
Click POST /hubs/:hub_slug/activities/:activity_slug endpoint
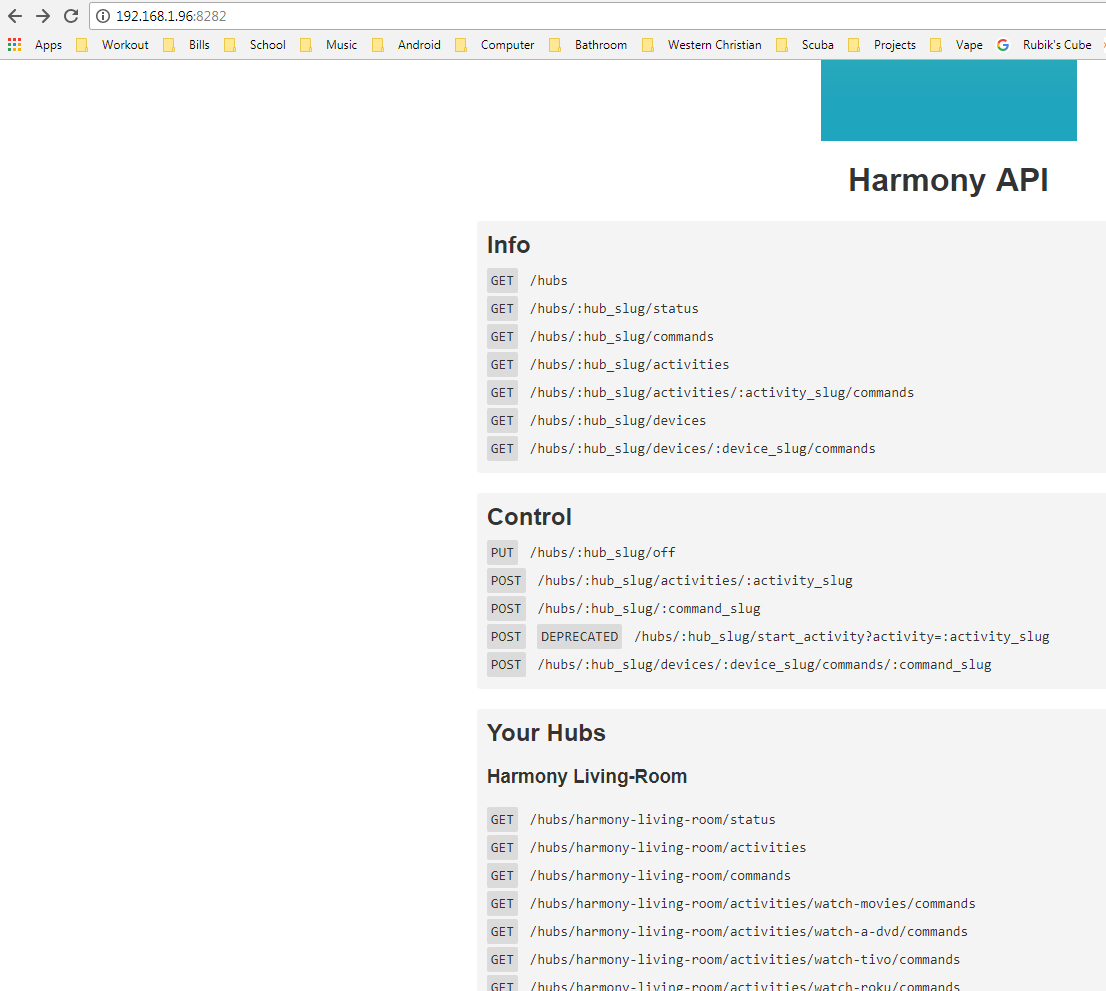click(695, 580)
